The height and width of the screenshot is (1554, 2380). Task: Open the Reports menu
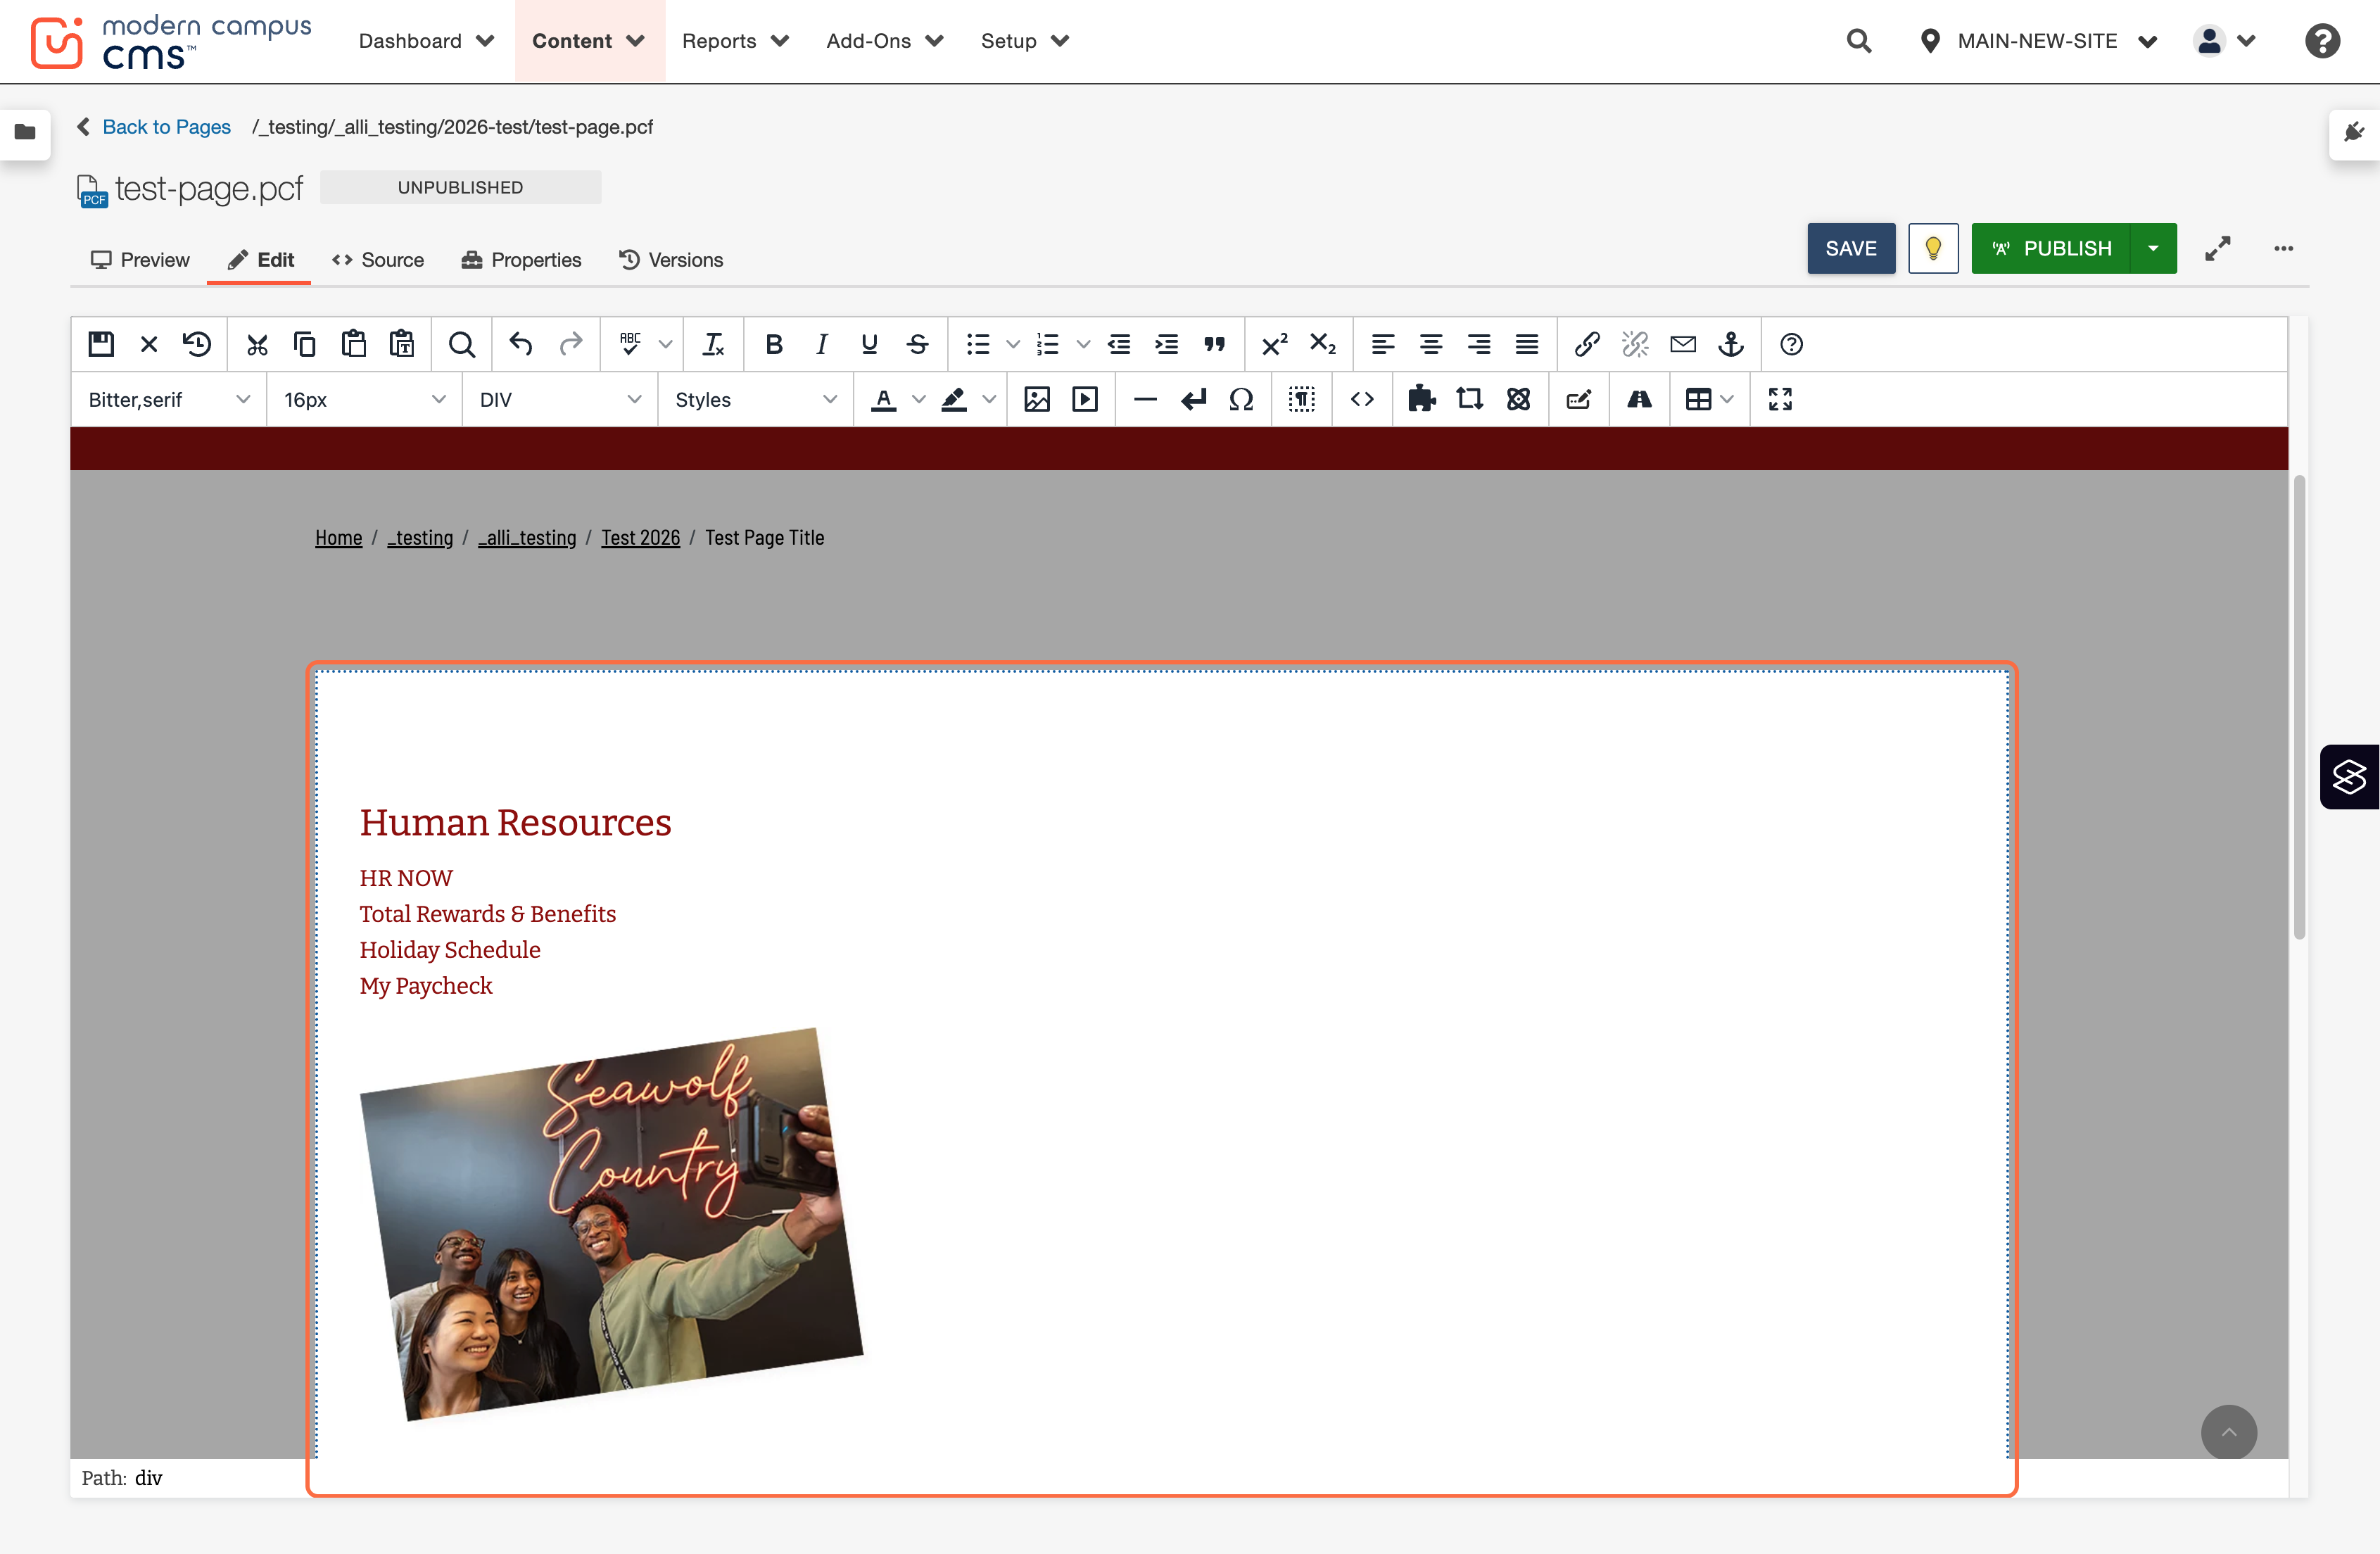(x=735, y=41)
